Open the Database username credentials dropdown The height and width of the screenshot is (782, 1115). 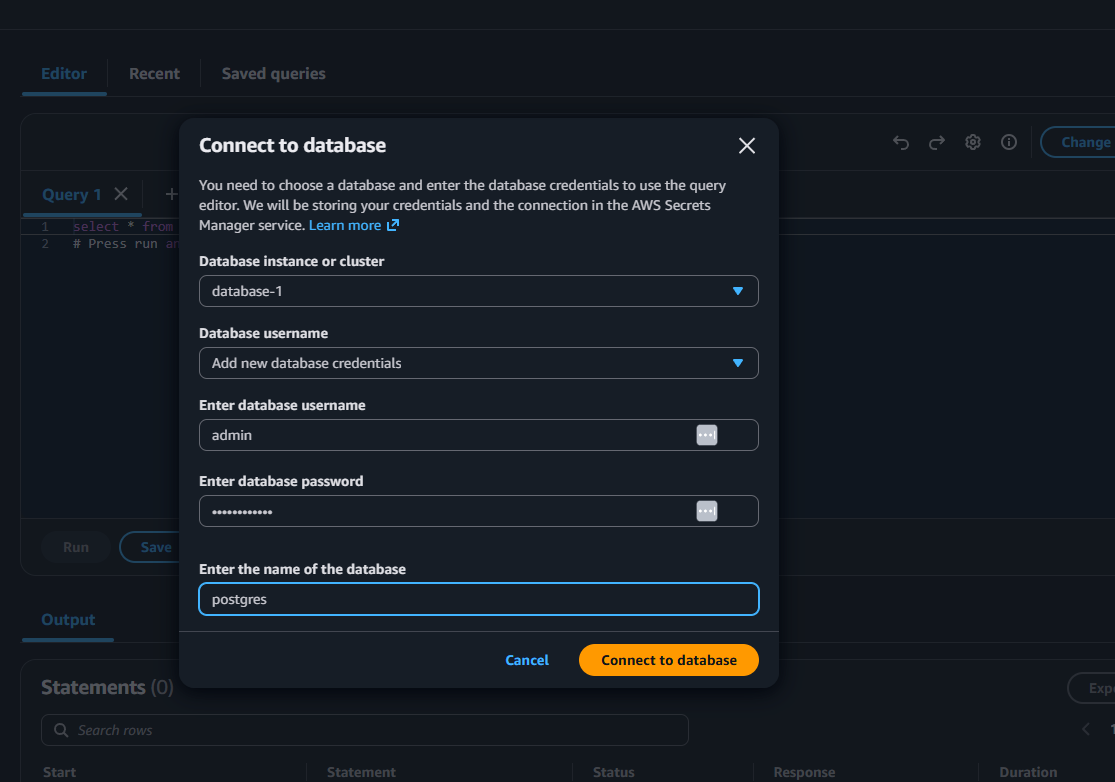pyautogui.click(x=479, y=363)
